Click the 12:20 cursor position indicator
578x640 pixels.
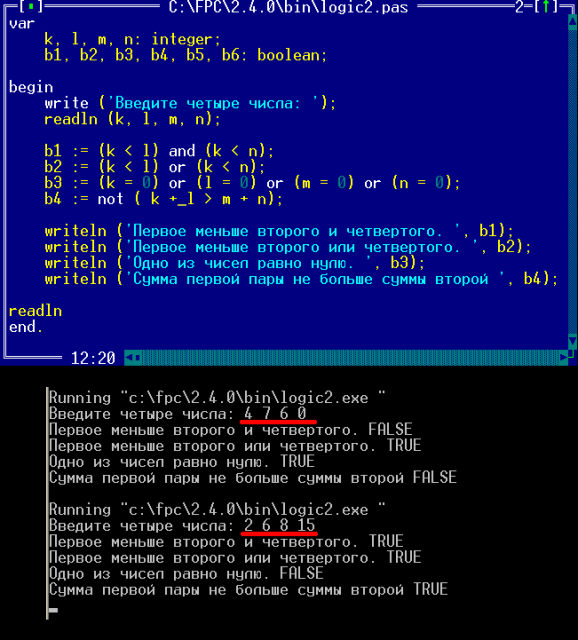tap(93, 358)
